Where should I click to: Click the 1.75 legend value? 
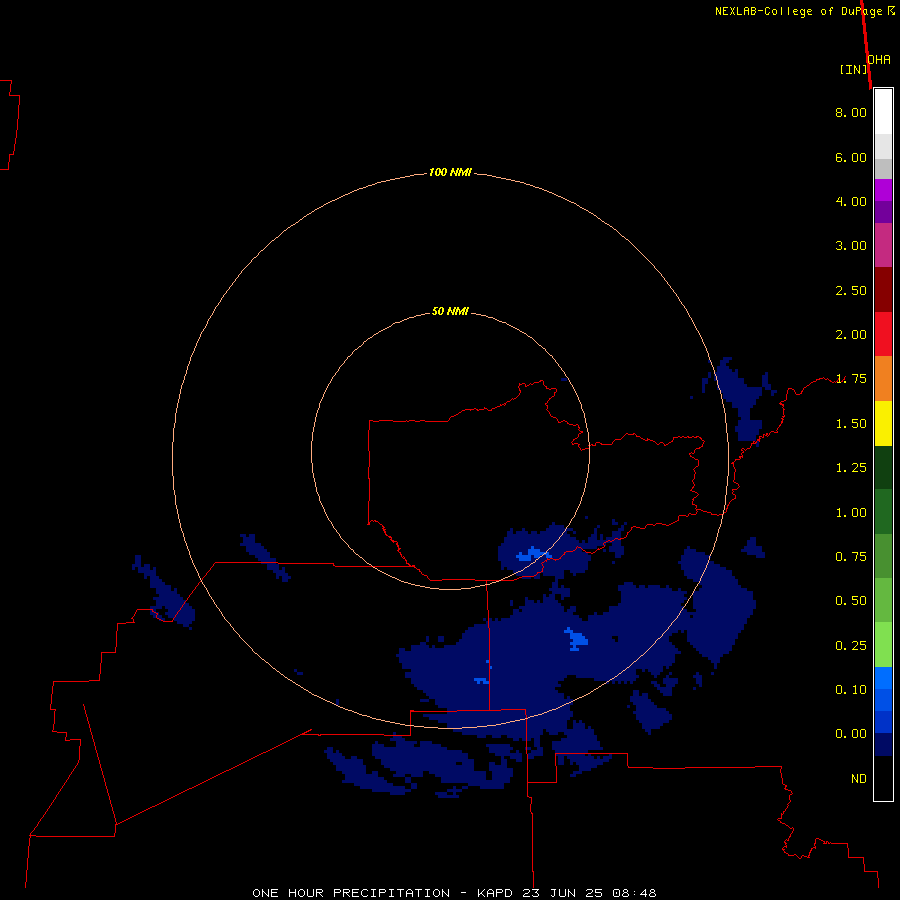coord(851,379)
